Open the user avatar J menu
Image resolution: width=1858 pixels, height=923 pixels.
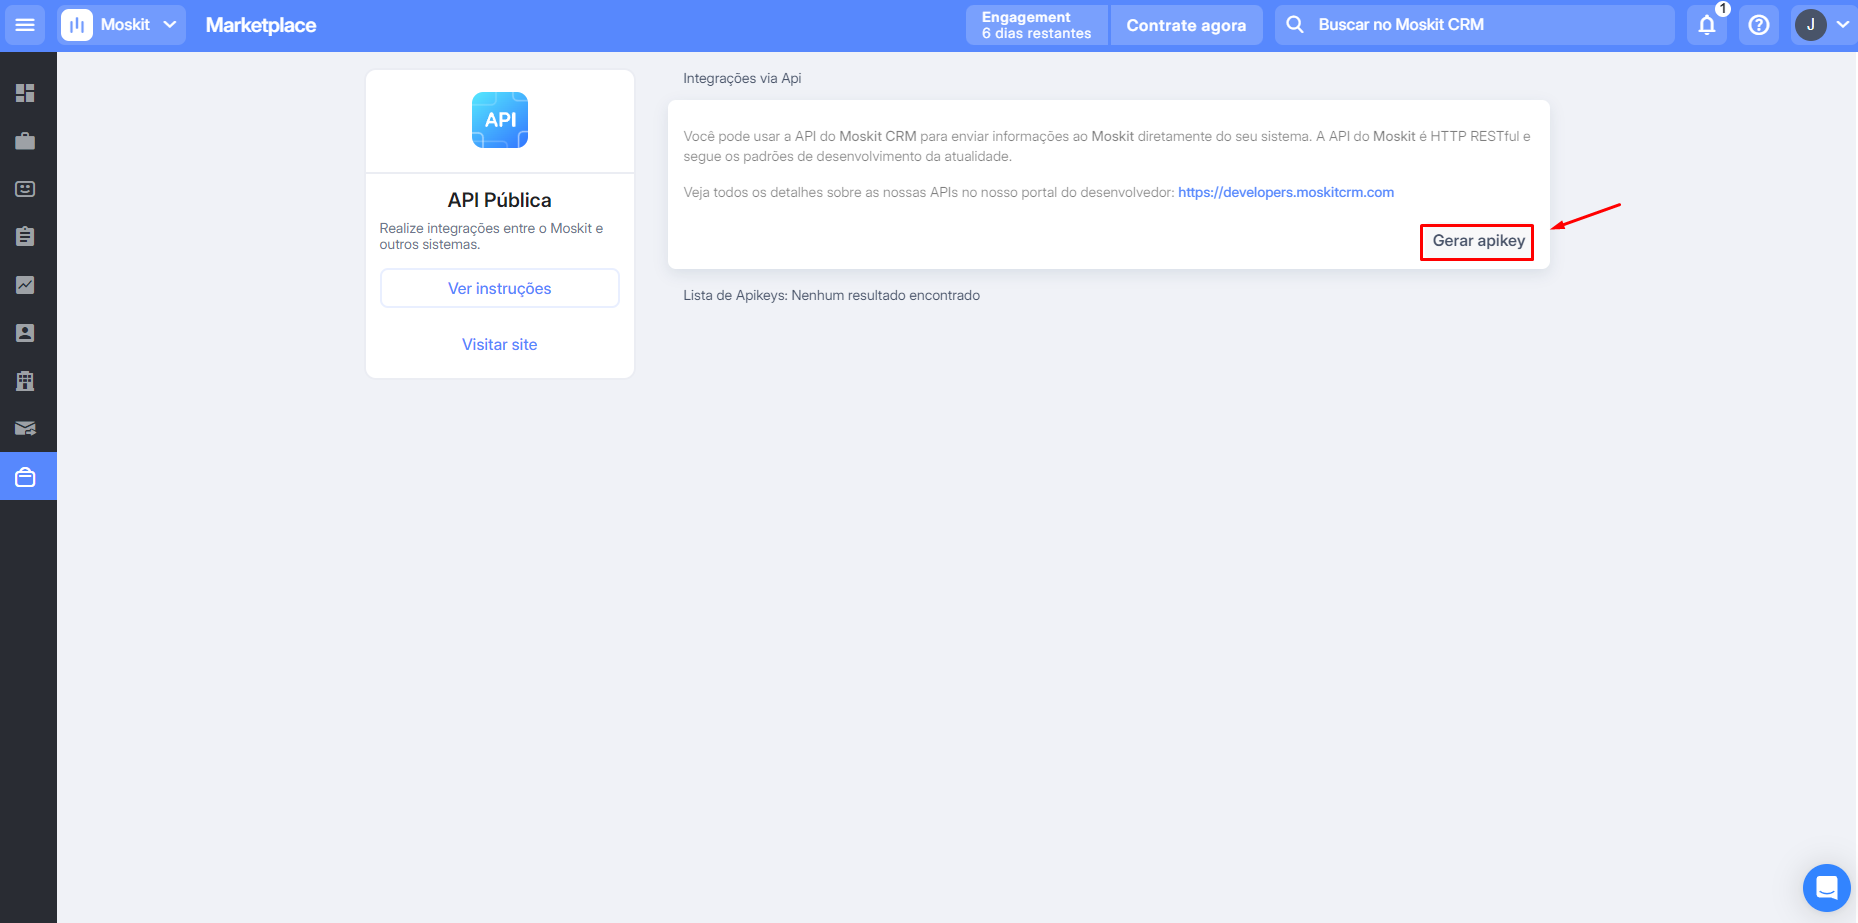(1822, 25)
